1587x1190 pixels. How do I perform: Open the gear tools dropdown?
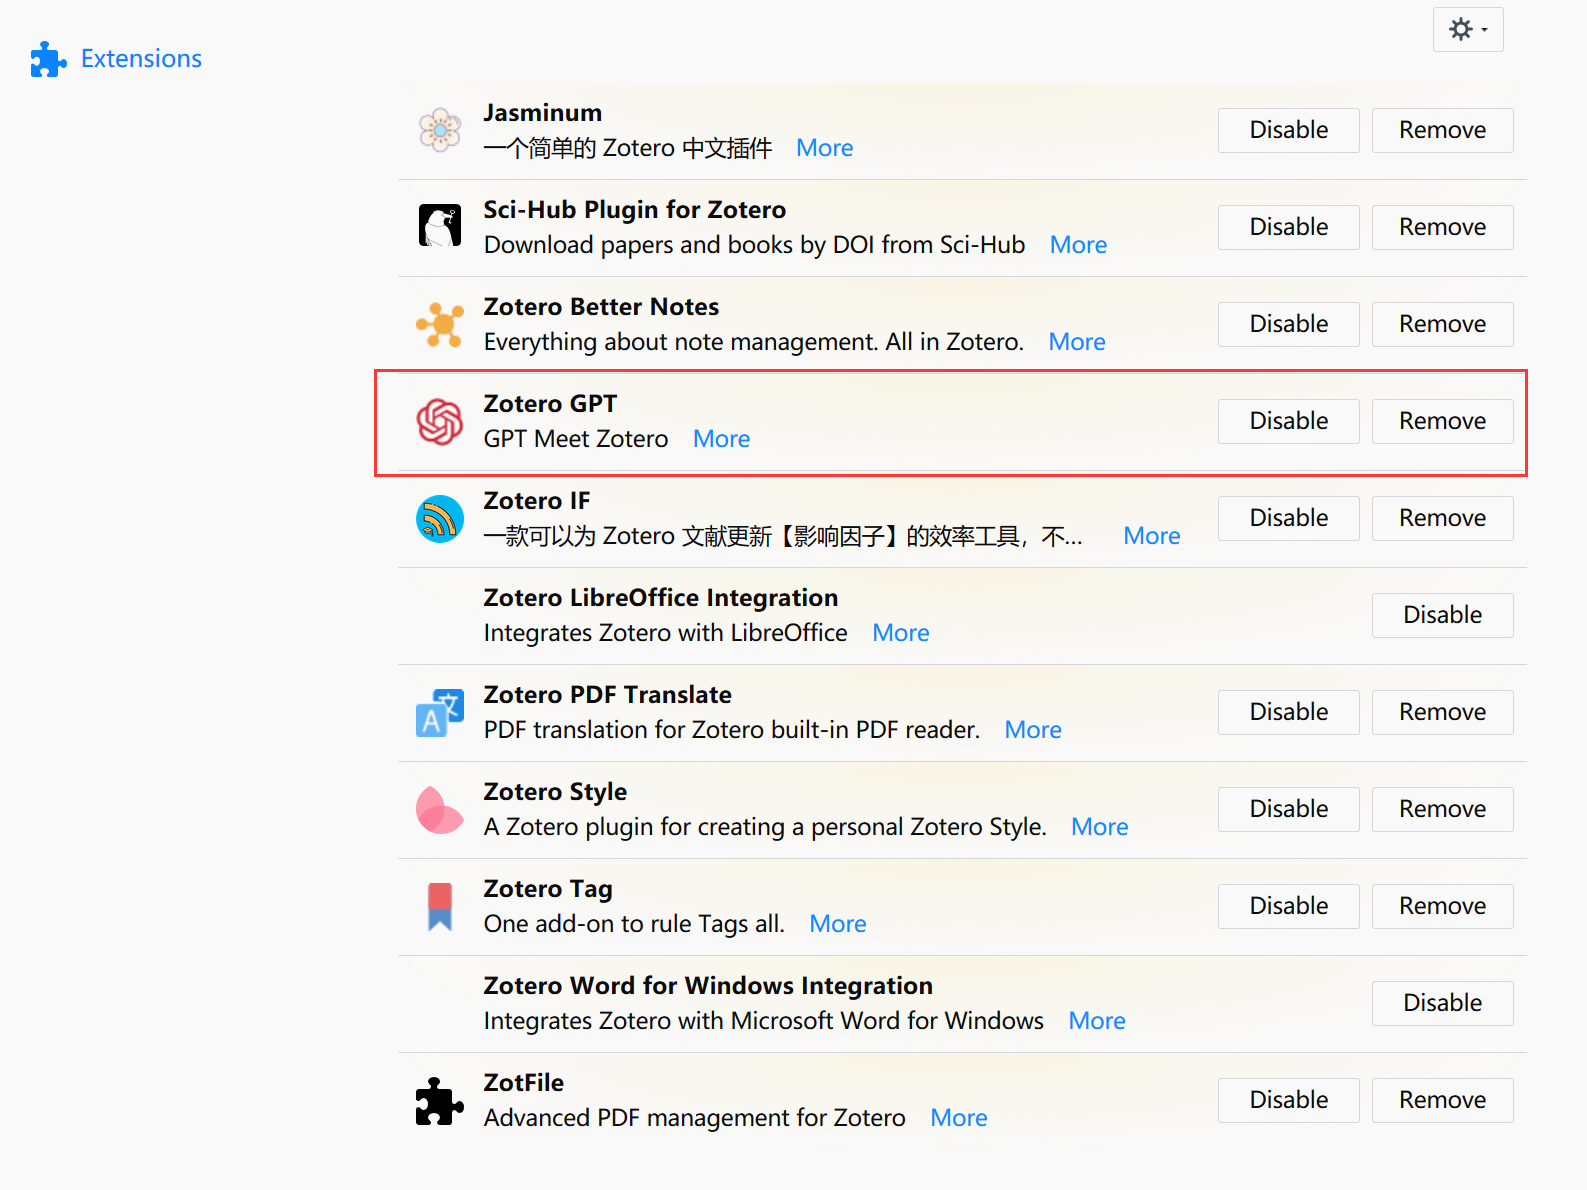pyautogui.click(x=1468, y=30)
